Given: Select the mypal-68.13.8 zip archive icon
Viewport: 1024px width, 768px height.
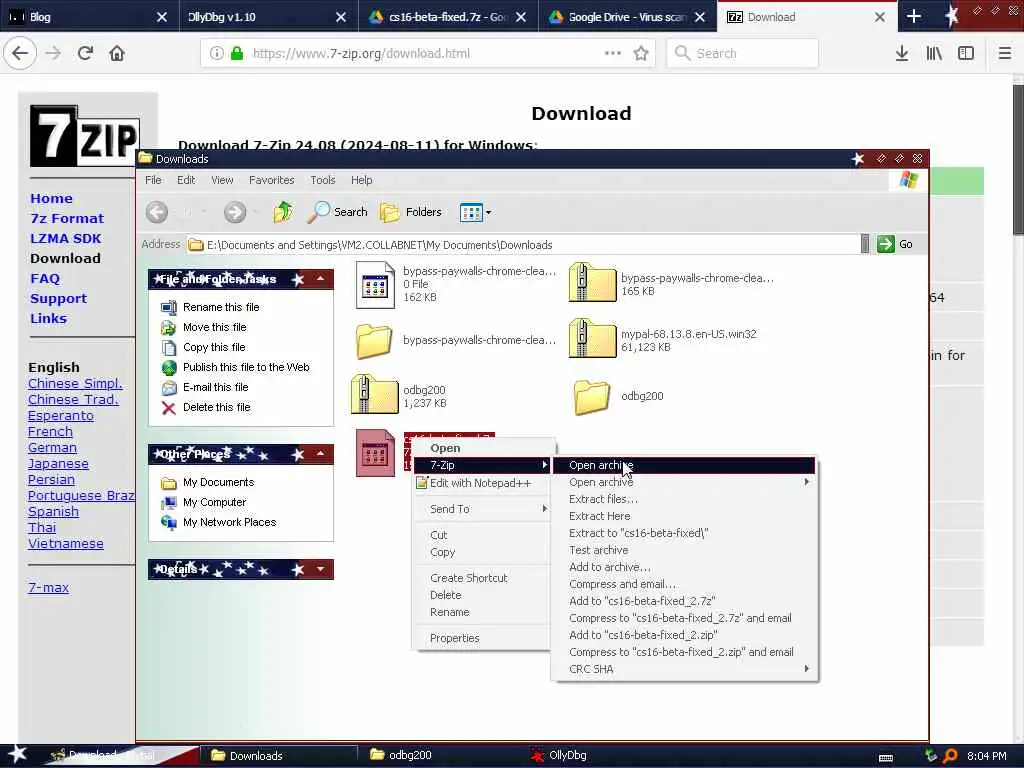Looking at the screenshot, I should click(592, 338).
